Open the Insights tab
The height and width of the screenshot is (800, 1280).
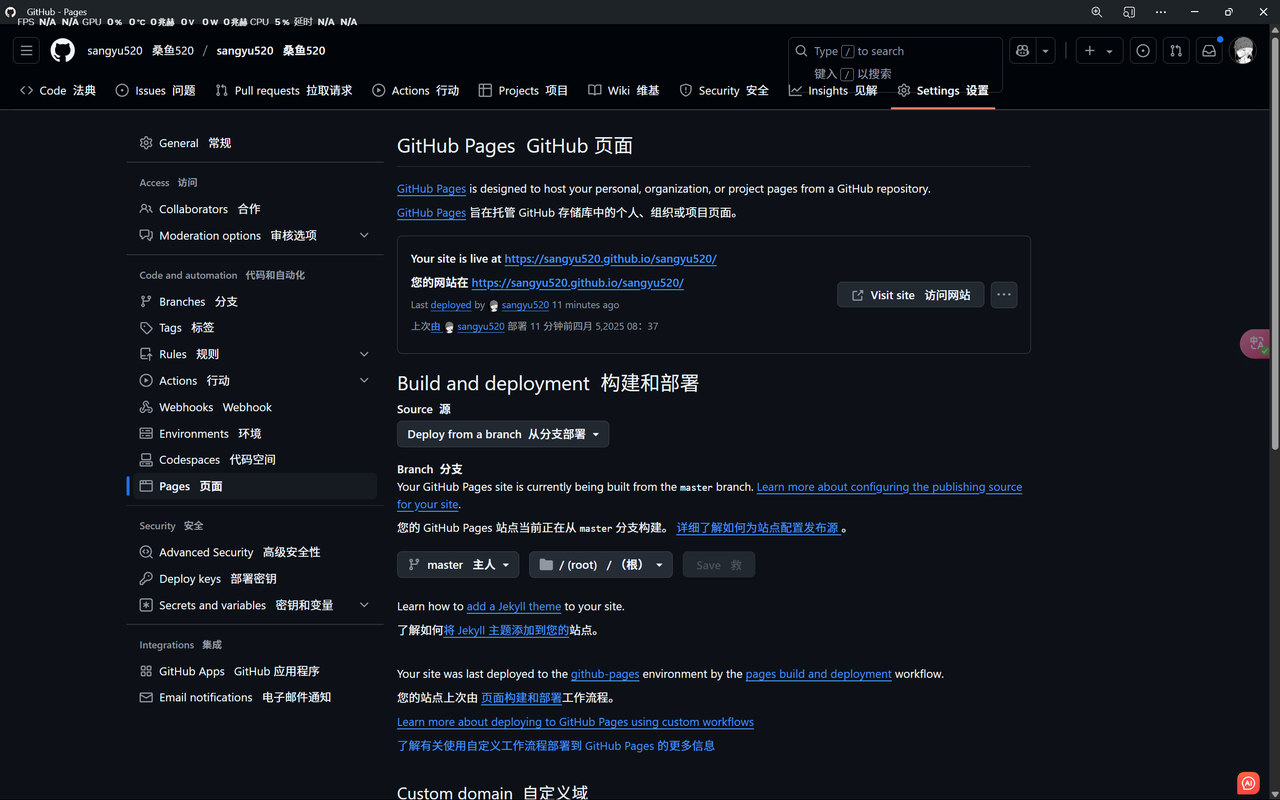point(833,90)
